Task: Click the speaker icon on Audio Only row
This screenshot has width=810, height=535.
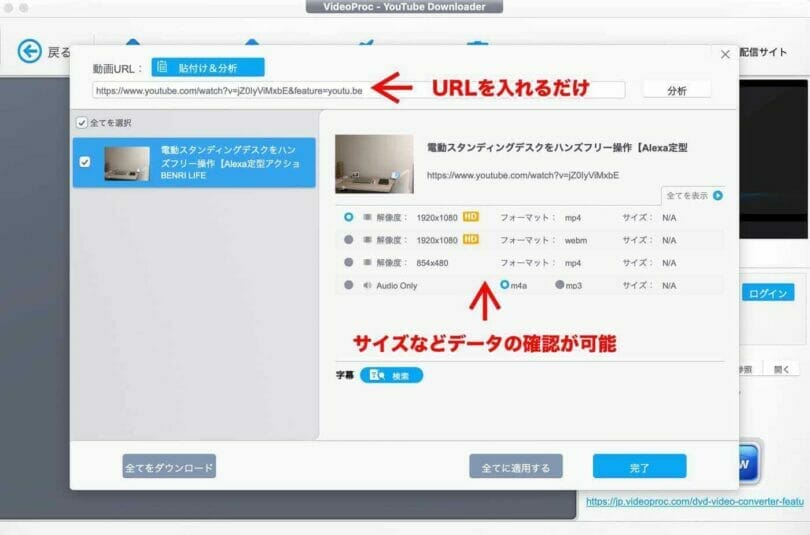Action: (x=367, y=285)
